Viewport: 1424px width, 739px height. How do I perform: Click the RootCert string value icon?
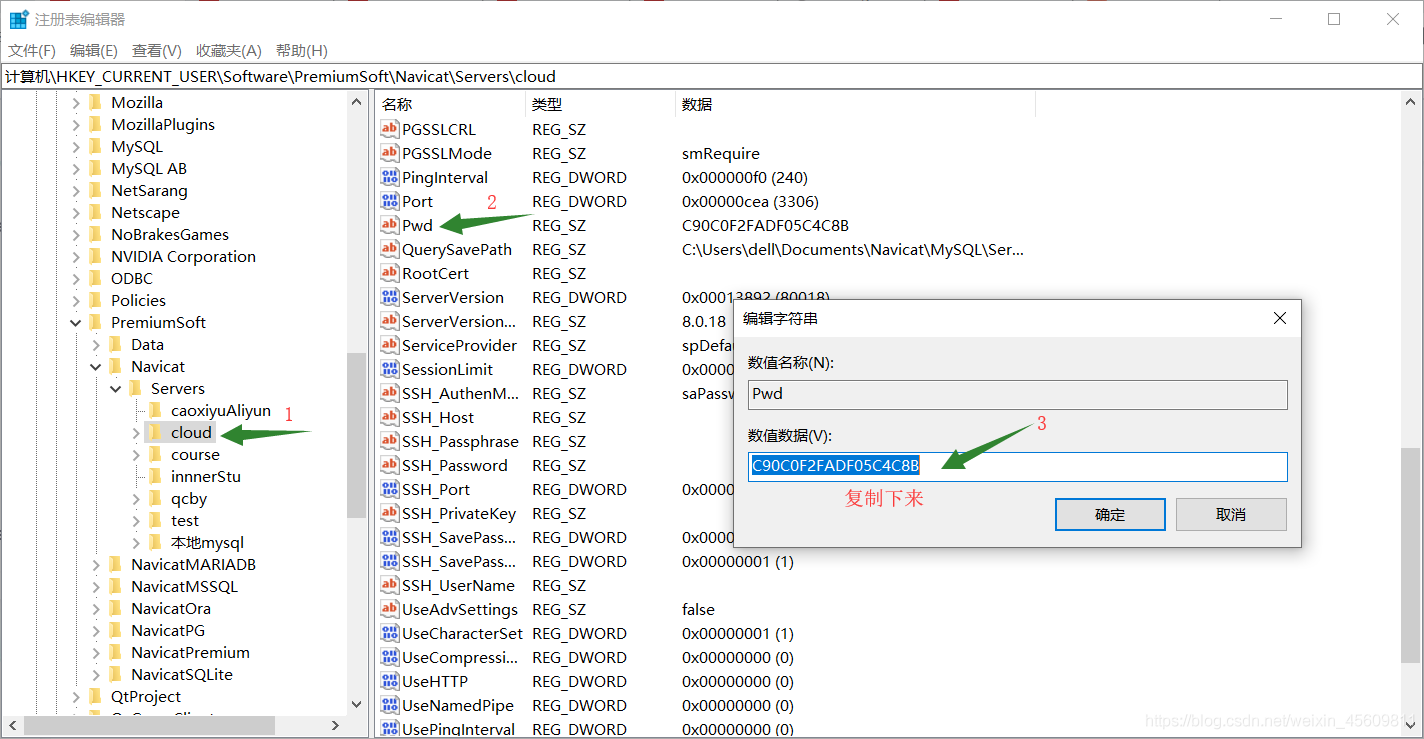tap(390, 273)
